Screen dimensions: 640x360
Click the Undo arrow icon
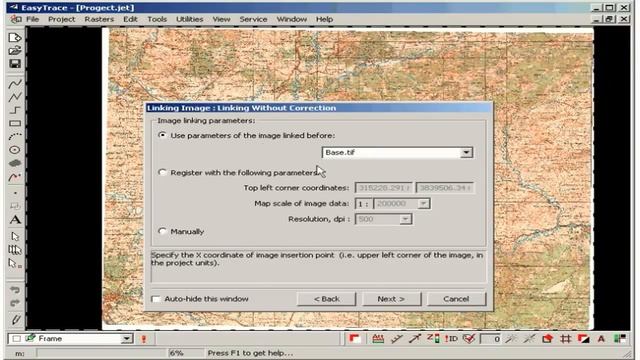15,290
